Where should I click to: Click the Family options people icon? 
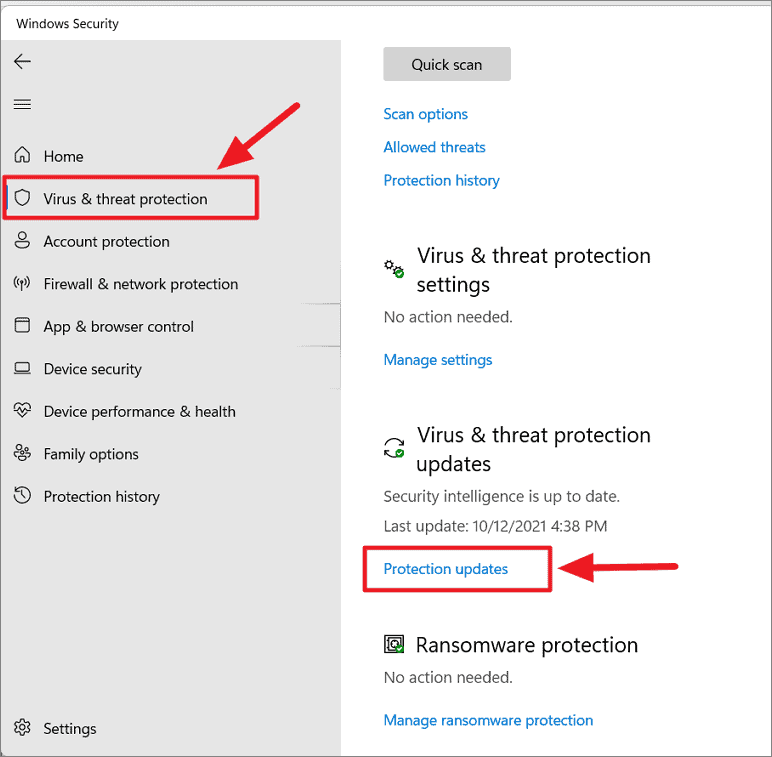tap(22, 453)
